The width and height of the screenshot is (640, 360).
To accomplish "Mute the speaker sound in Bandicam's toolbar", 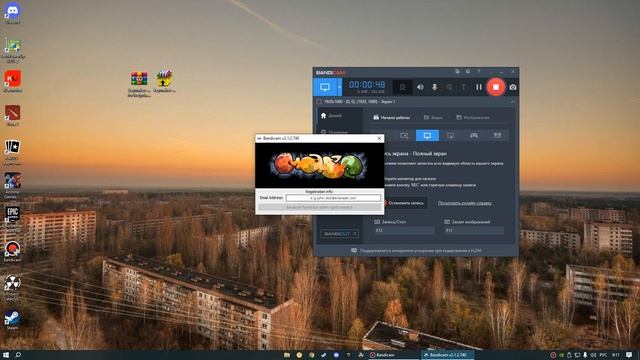I will (x=420, y=87).
